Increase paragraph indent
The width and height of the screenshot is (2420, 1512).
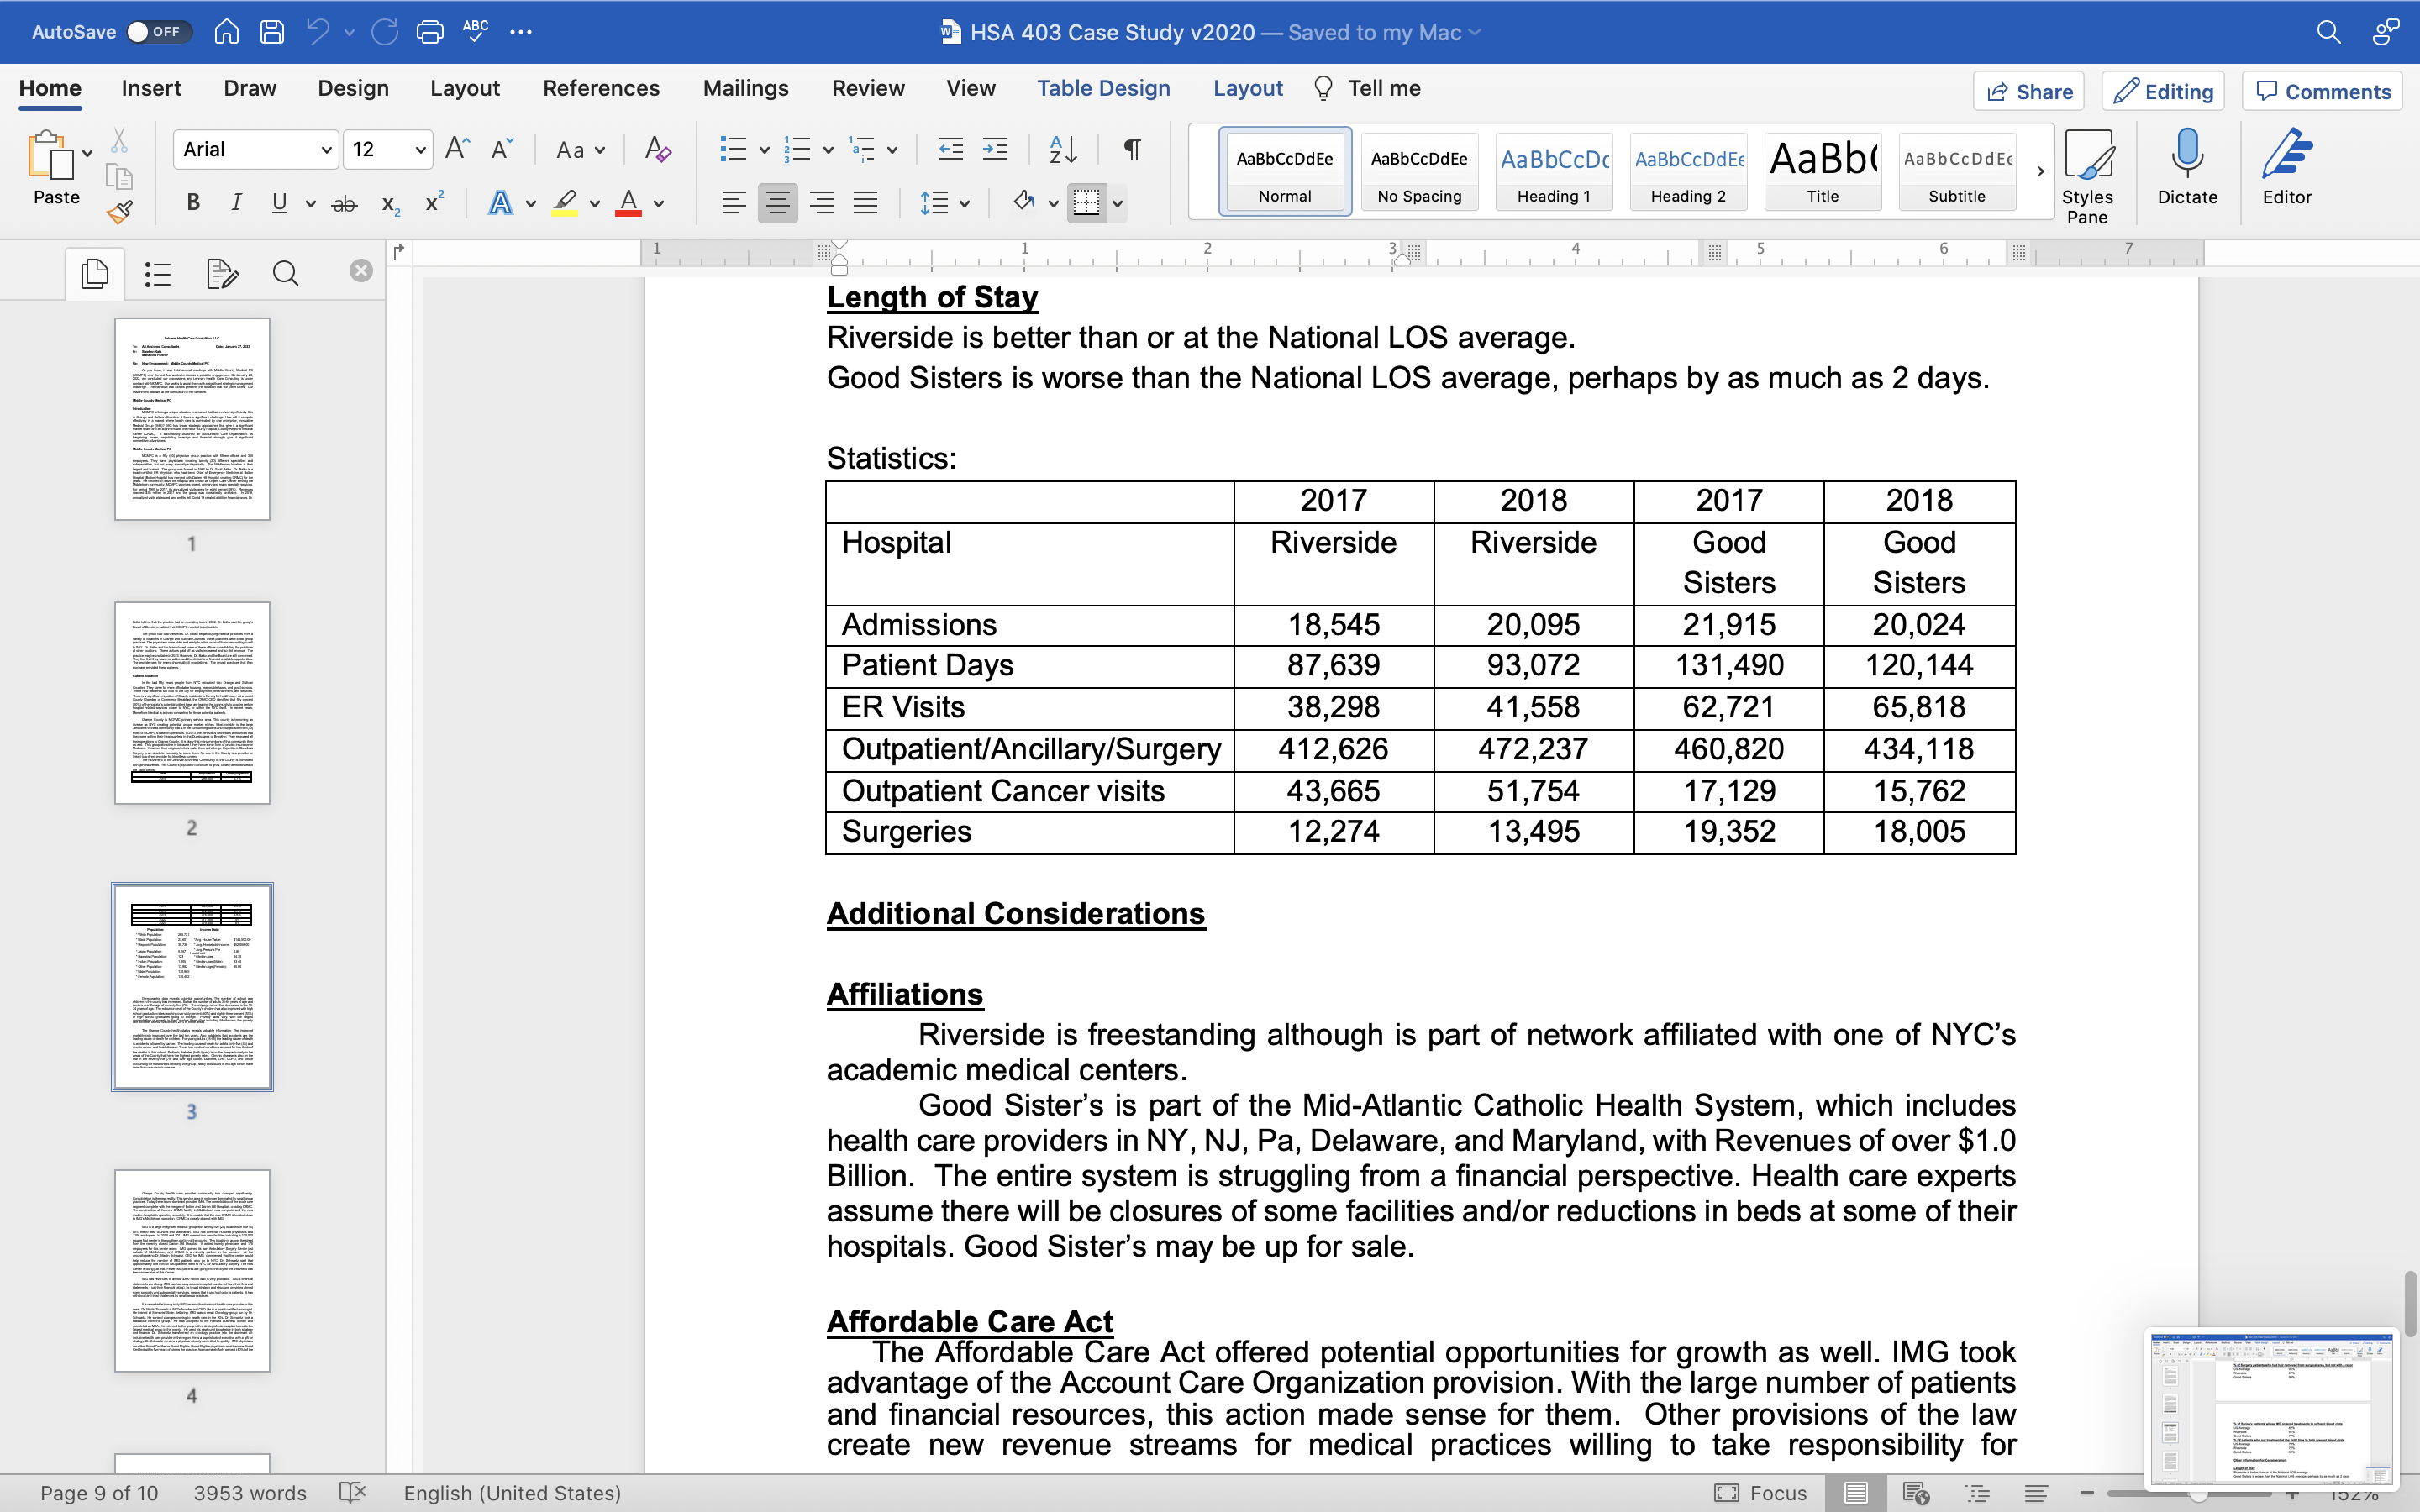995,149
